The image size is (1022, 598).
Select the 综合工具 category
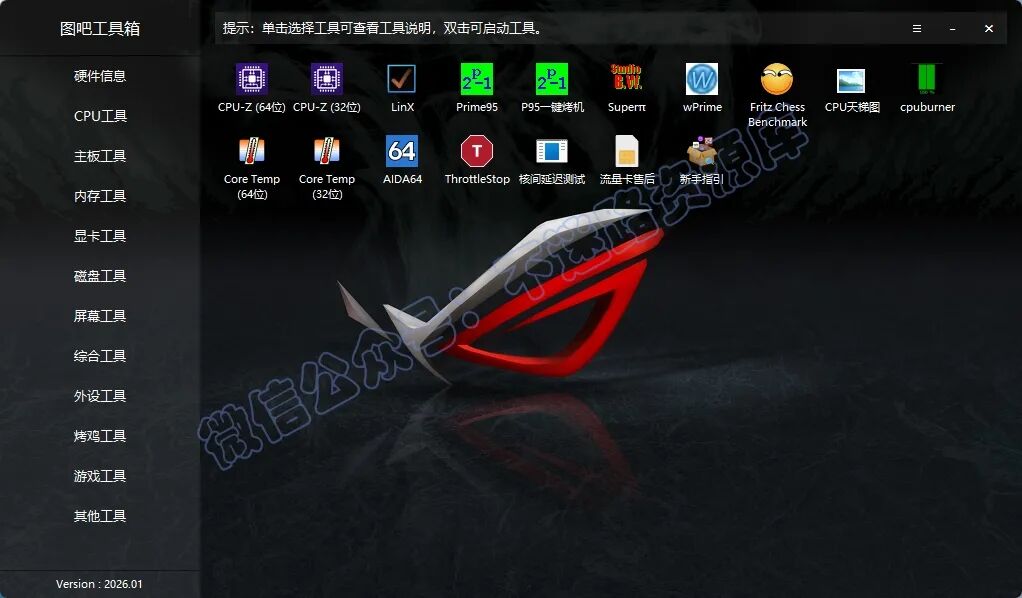[100, 356]
